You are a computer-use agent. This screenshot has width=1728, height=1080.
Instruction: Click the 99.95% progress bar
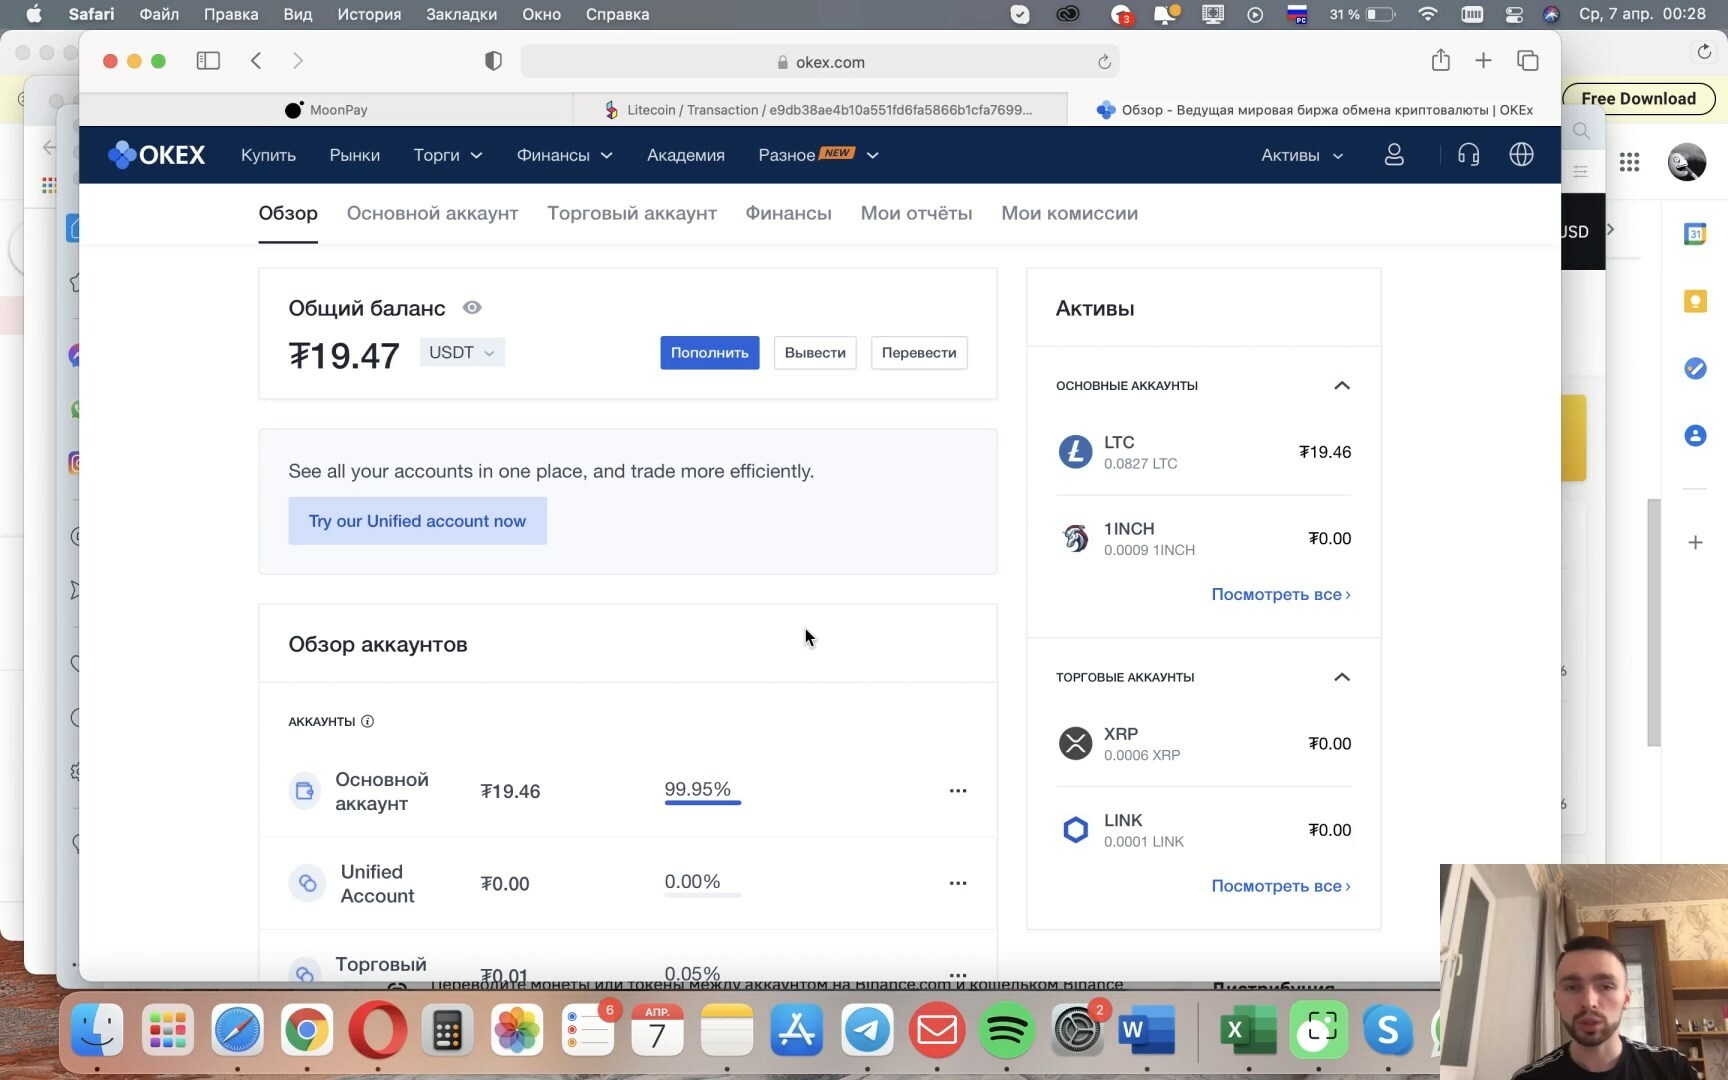[702, 802]
